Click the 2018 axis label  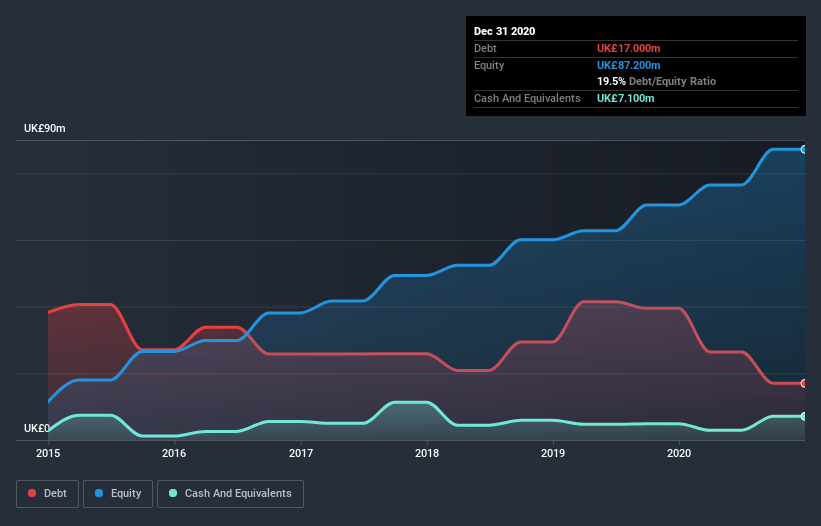[427, 453]
